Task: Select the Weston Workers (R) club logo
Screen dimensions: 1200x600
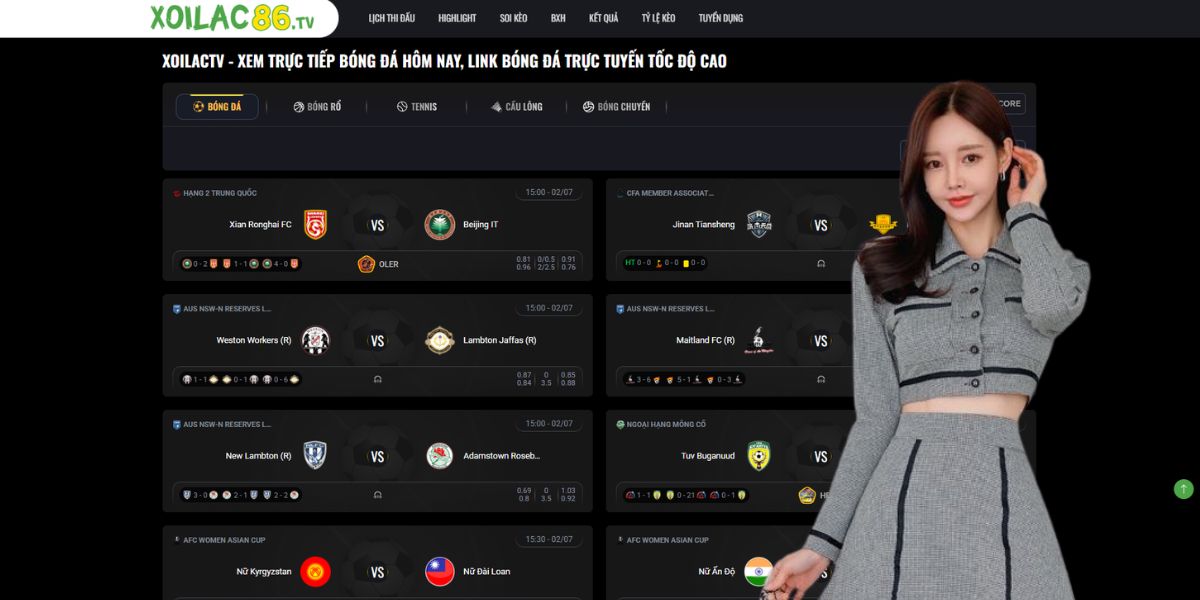Action: point(316,340)
